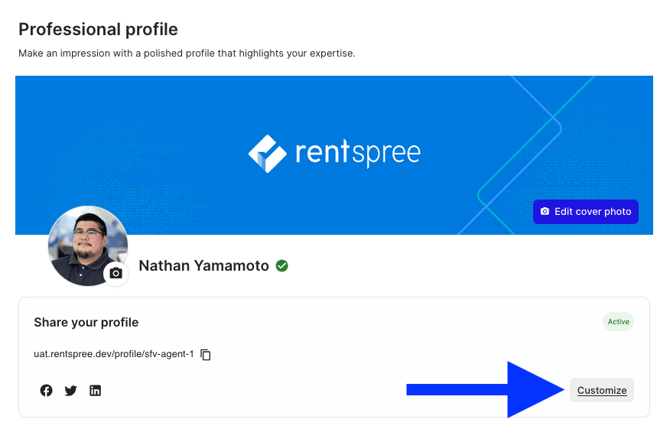Click the Edit cover photo button
Screen dimensions: 670x429
pos(586,212)
